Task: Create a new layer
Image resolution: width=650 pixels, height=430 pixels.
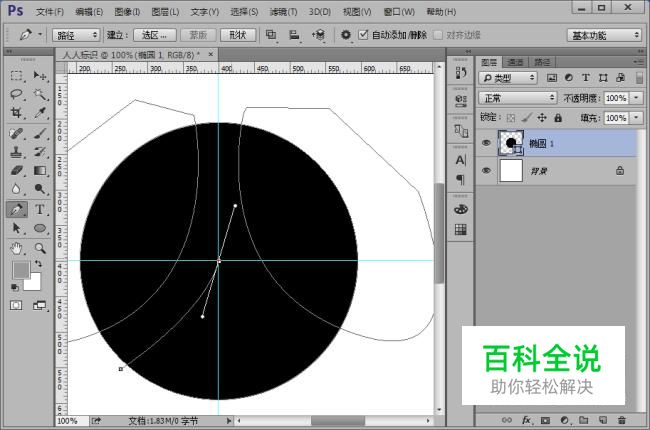Action: coord(603,420)
